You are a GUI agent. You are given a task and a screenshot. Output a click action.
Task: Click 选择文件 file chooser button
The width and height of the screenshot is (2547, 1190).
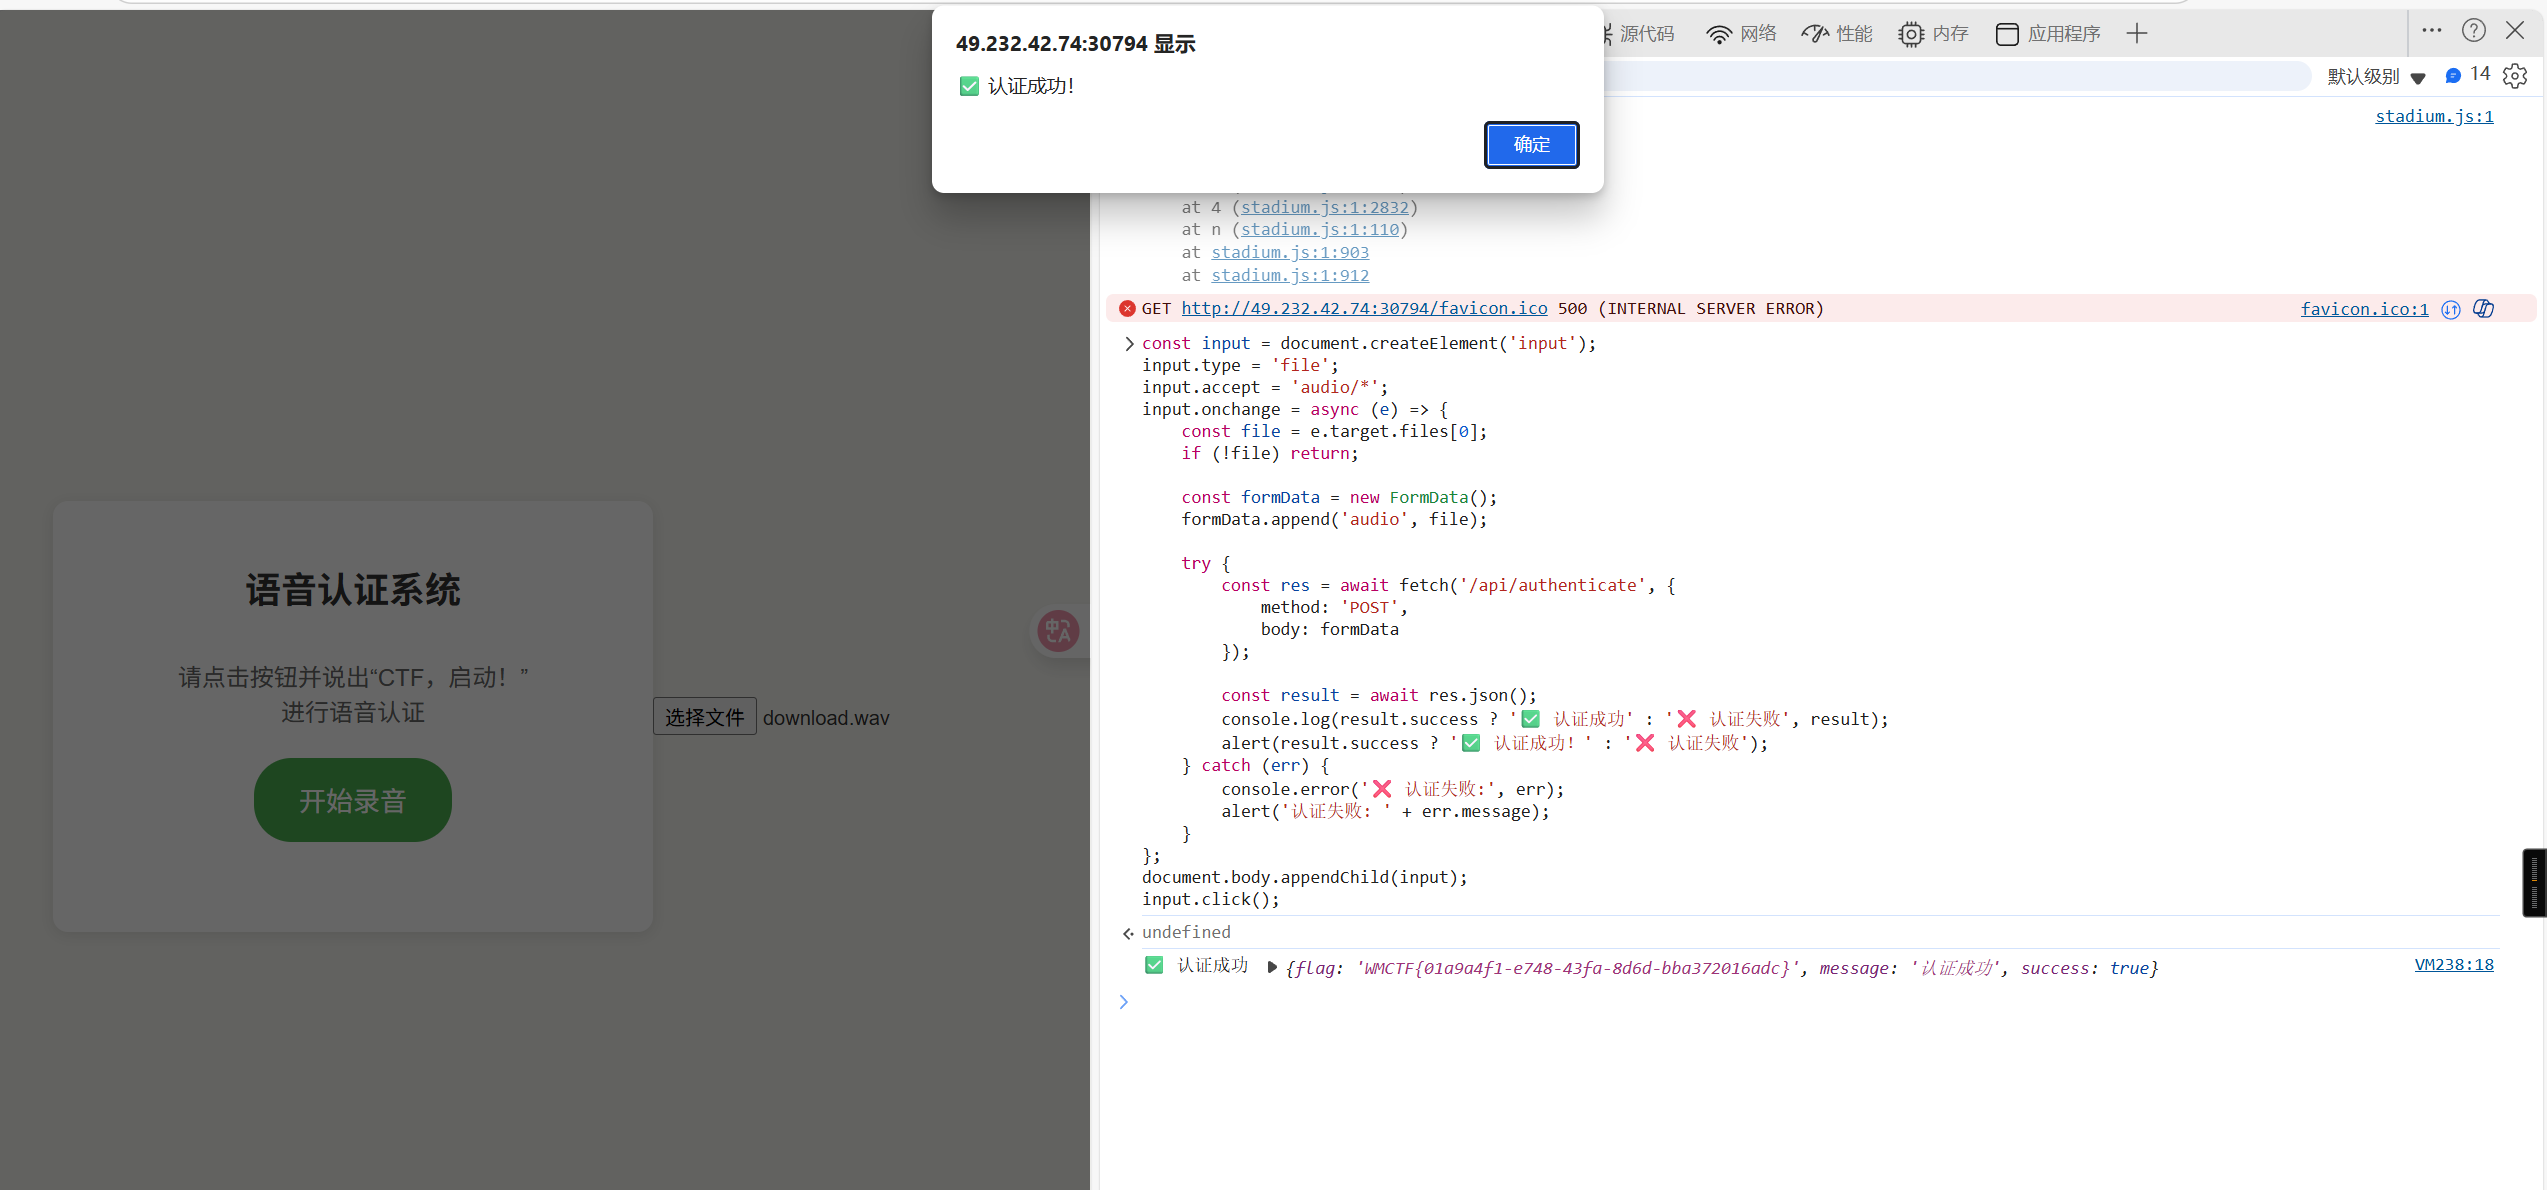(704, 717)
